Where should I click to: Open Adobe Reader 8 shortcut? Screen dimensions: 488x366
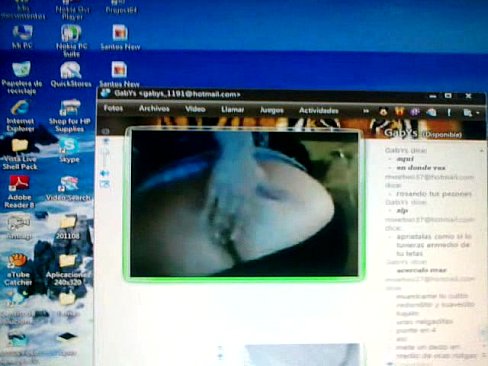click(19, 192)
